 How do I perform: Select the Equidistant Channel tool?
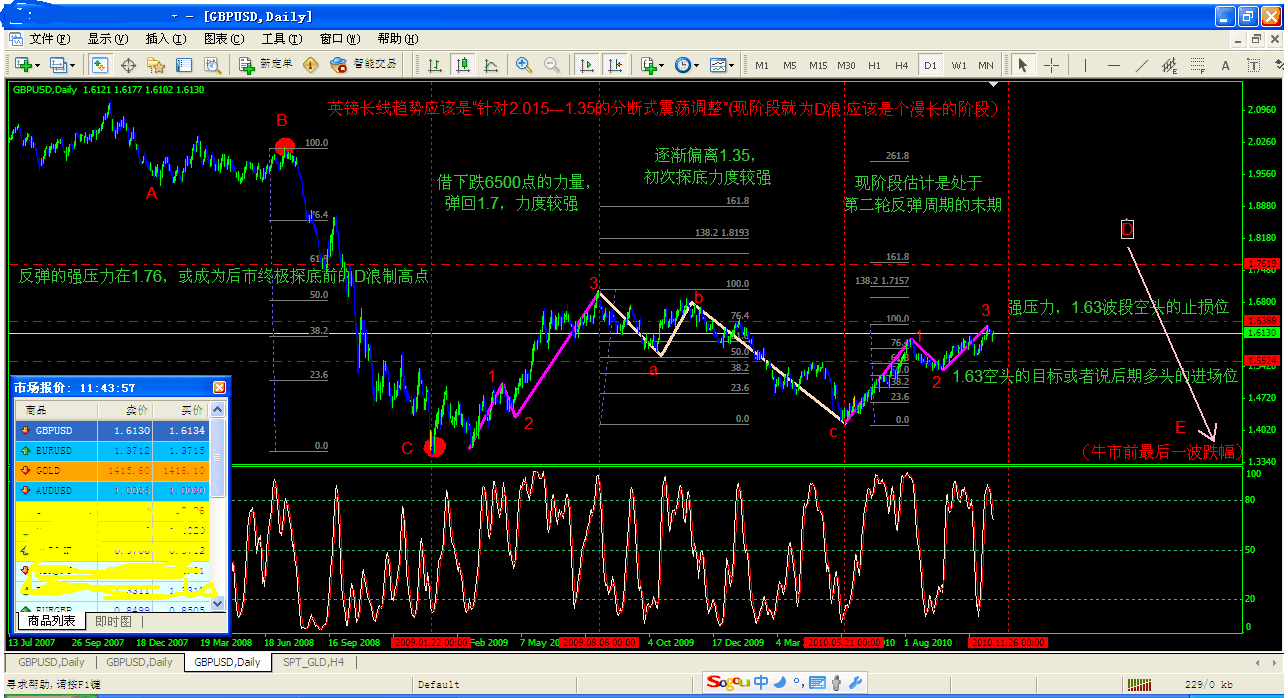(1169, 65)
